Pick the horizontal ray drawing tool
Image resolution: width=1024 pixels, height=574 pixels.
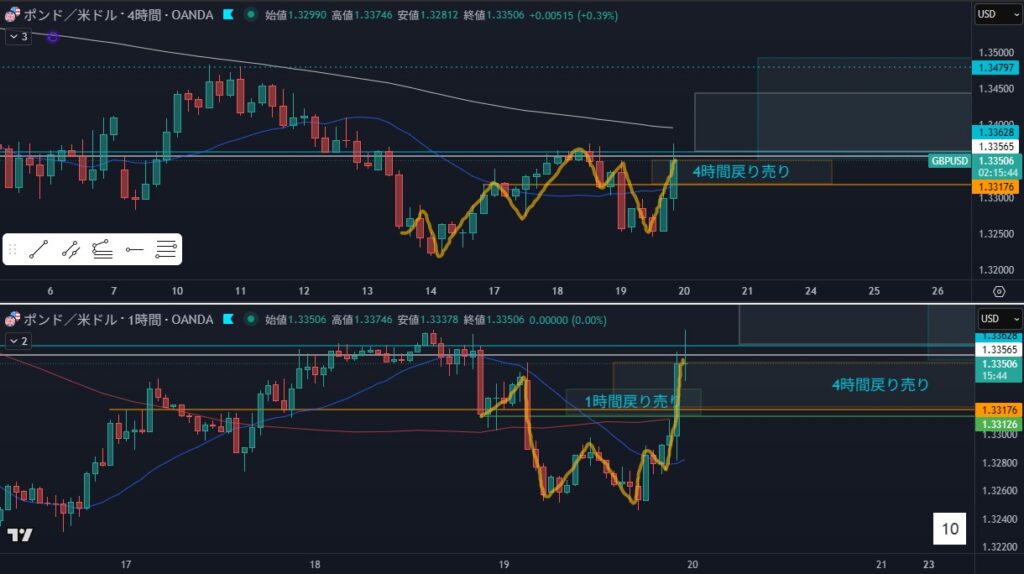(x=134, y=250)
